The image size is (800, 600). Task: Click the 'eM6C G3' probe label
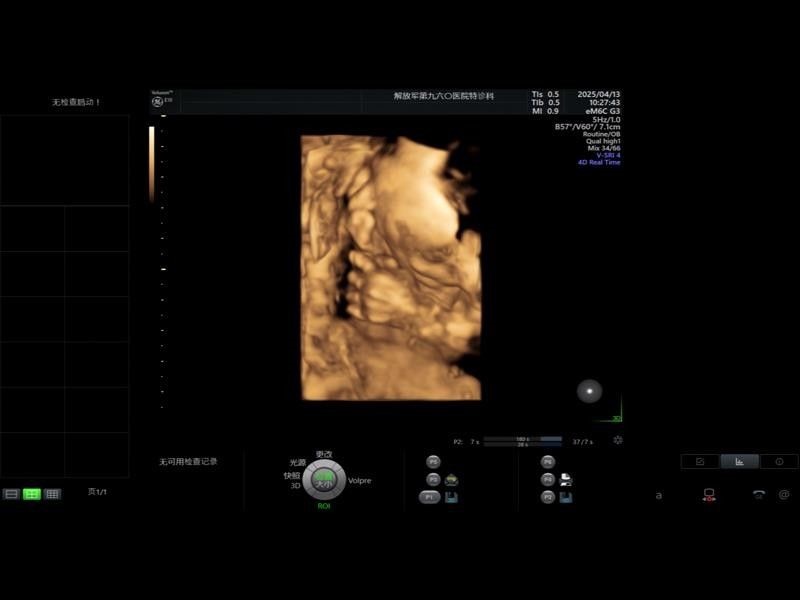coord(603,111)
